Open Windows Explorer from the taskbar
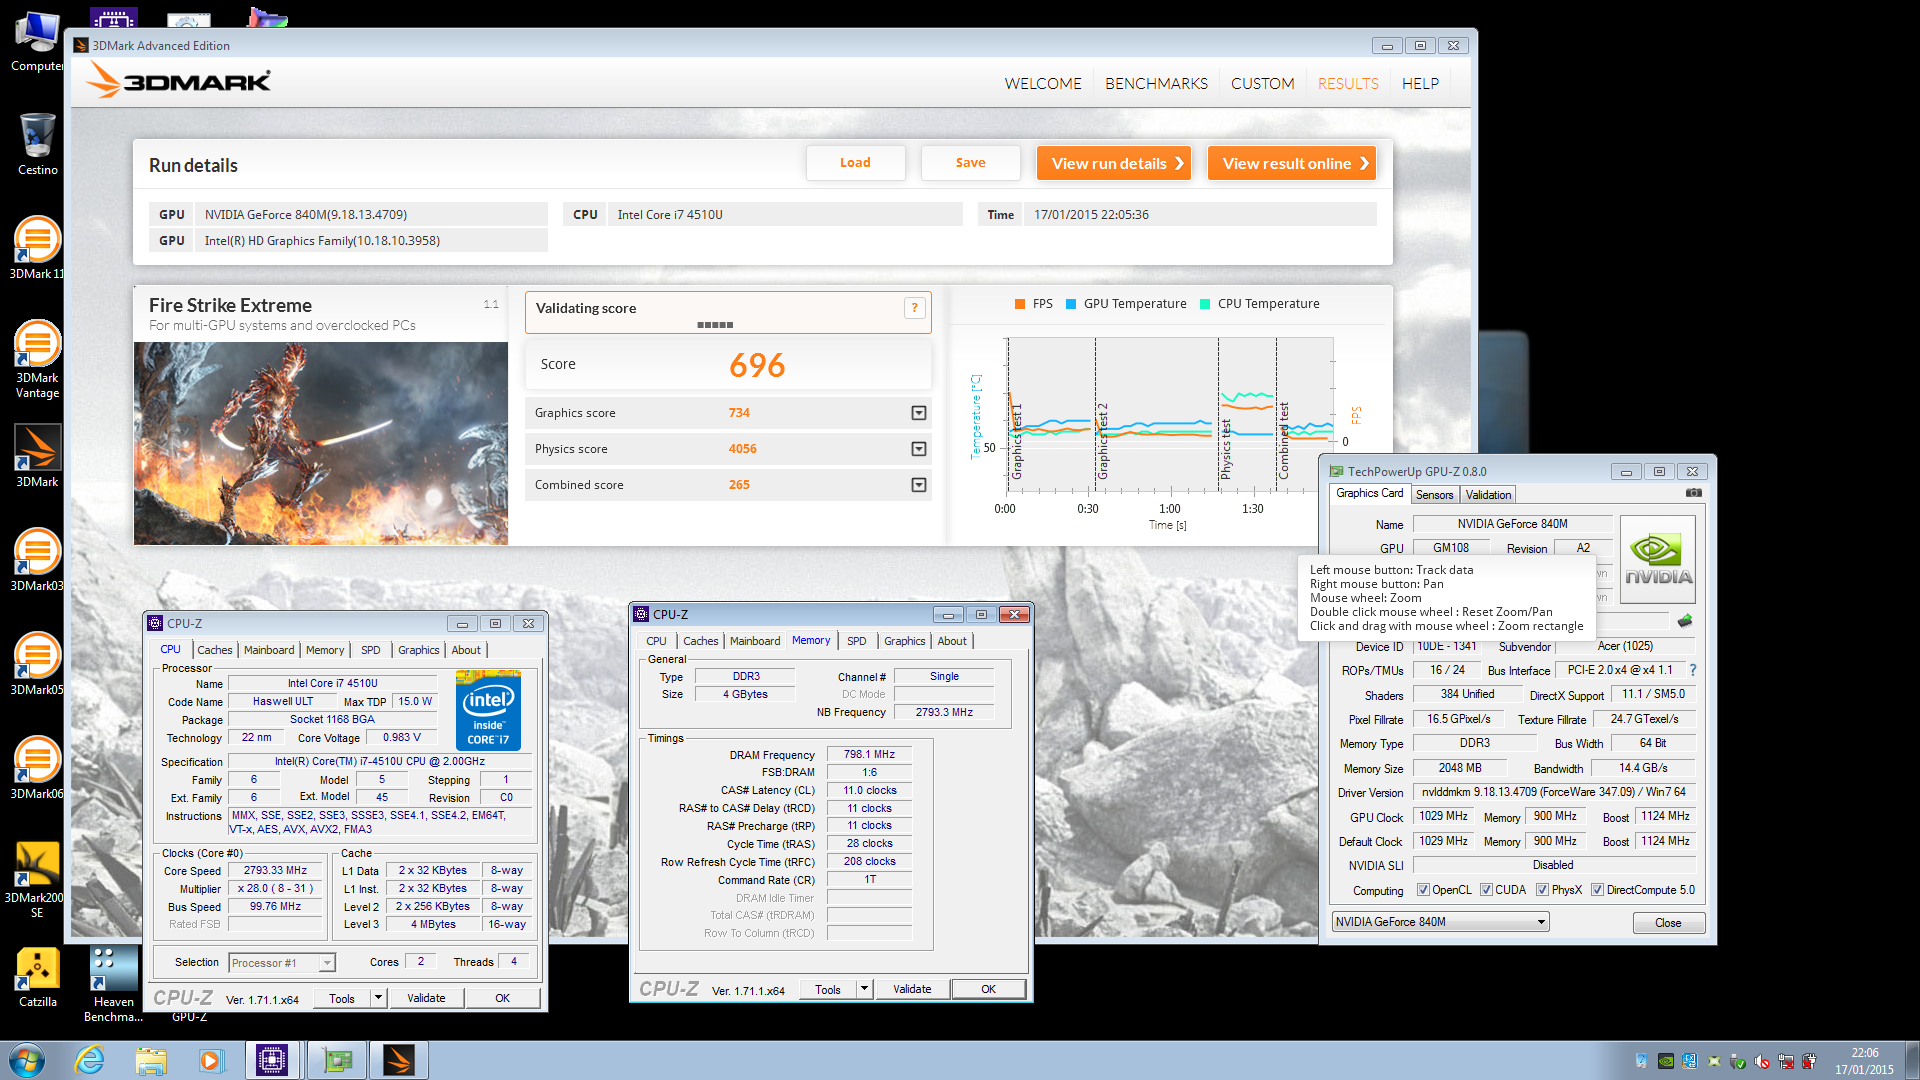 tap(151, 1060)
